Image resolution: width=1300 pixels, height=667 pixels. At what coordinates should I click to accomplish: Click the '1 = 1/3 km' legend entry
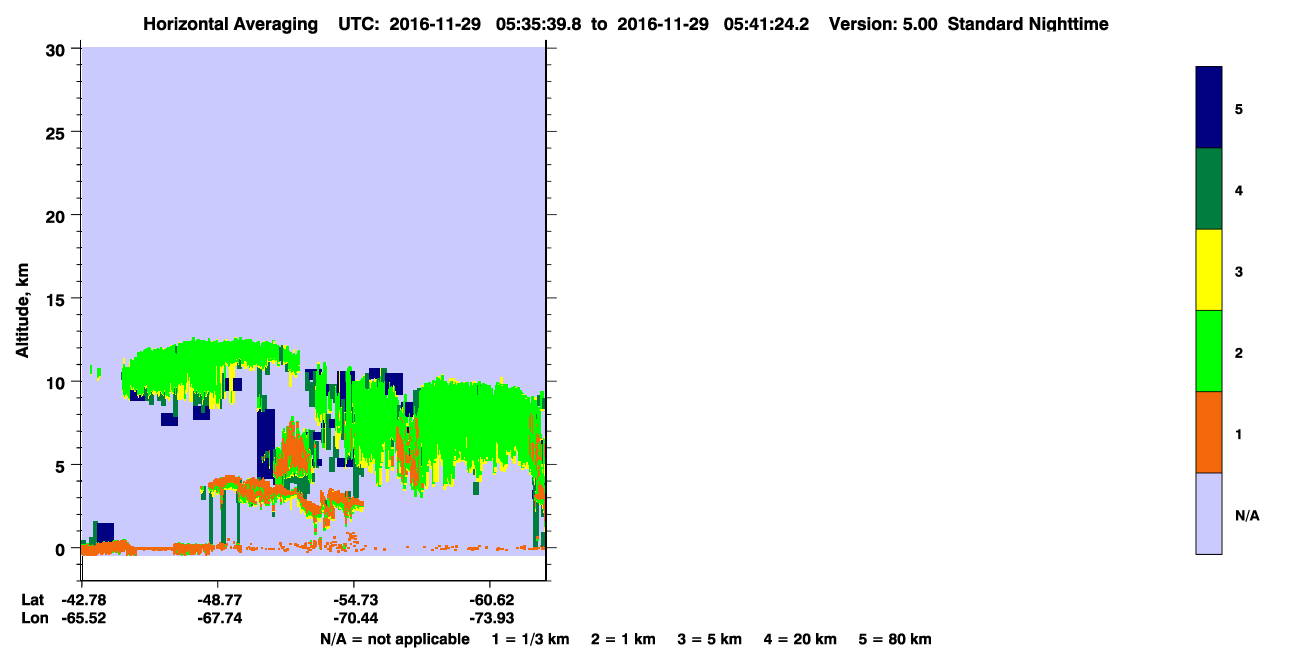[x=531, y=639]
